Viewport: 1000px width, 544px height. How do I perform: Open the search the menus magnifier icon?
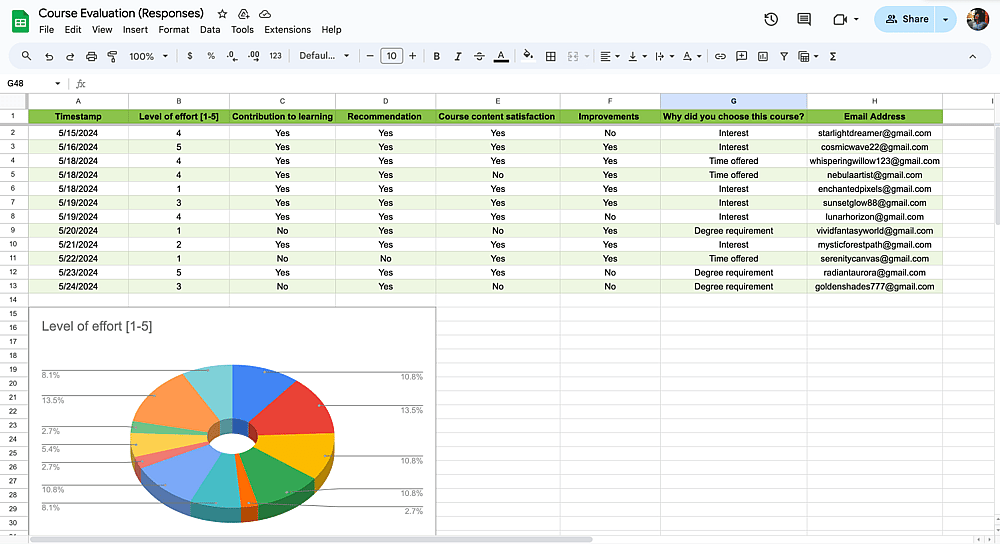click(26, 56)
